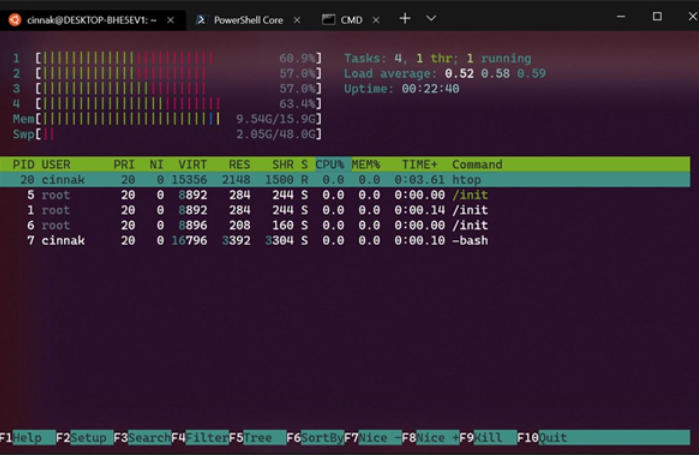Click the F1 Help button in htop footer
This screenshot has width=699, height=459.
[x=28, y=438]
